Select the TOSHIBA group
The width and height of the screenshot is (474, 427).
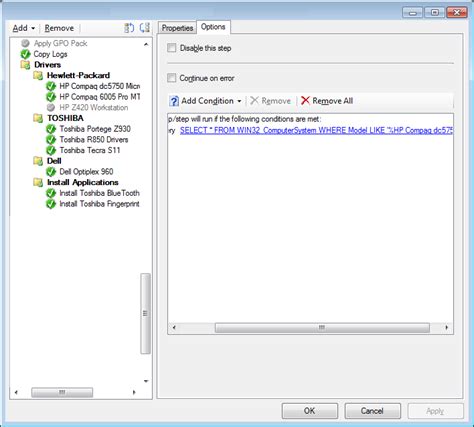pos(65,118)
